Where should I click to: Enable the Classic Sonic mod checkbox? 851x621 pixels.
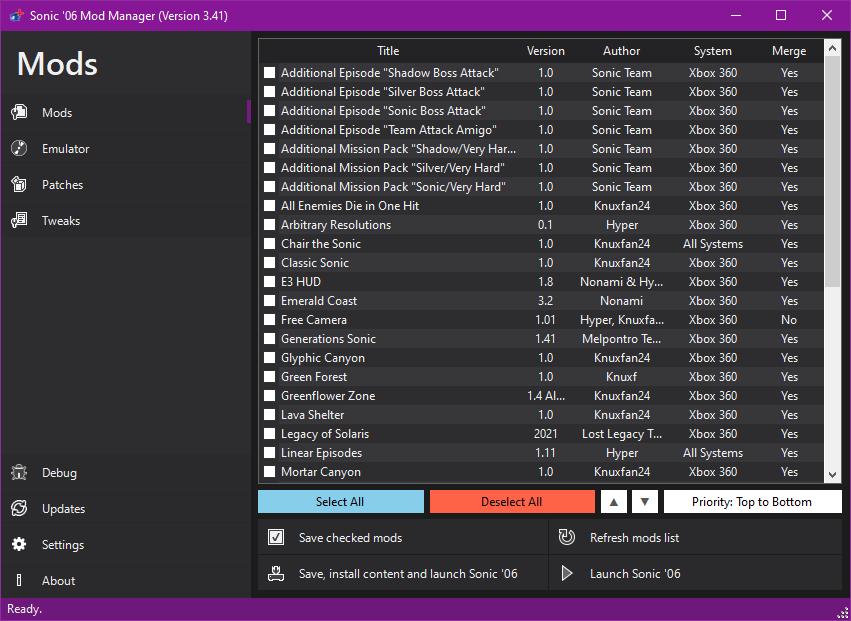[270, 263]
